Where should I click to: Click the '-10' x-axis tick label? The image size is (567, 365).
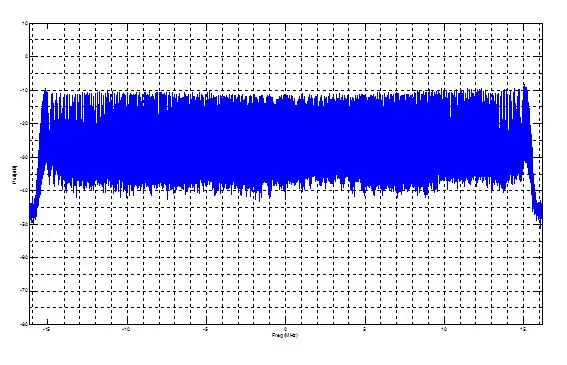coord(126,329)
